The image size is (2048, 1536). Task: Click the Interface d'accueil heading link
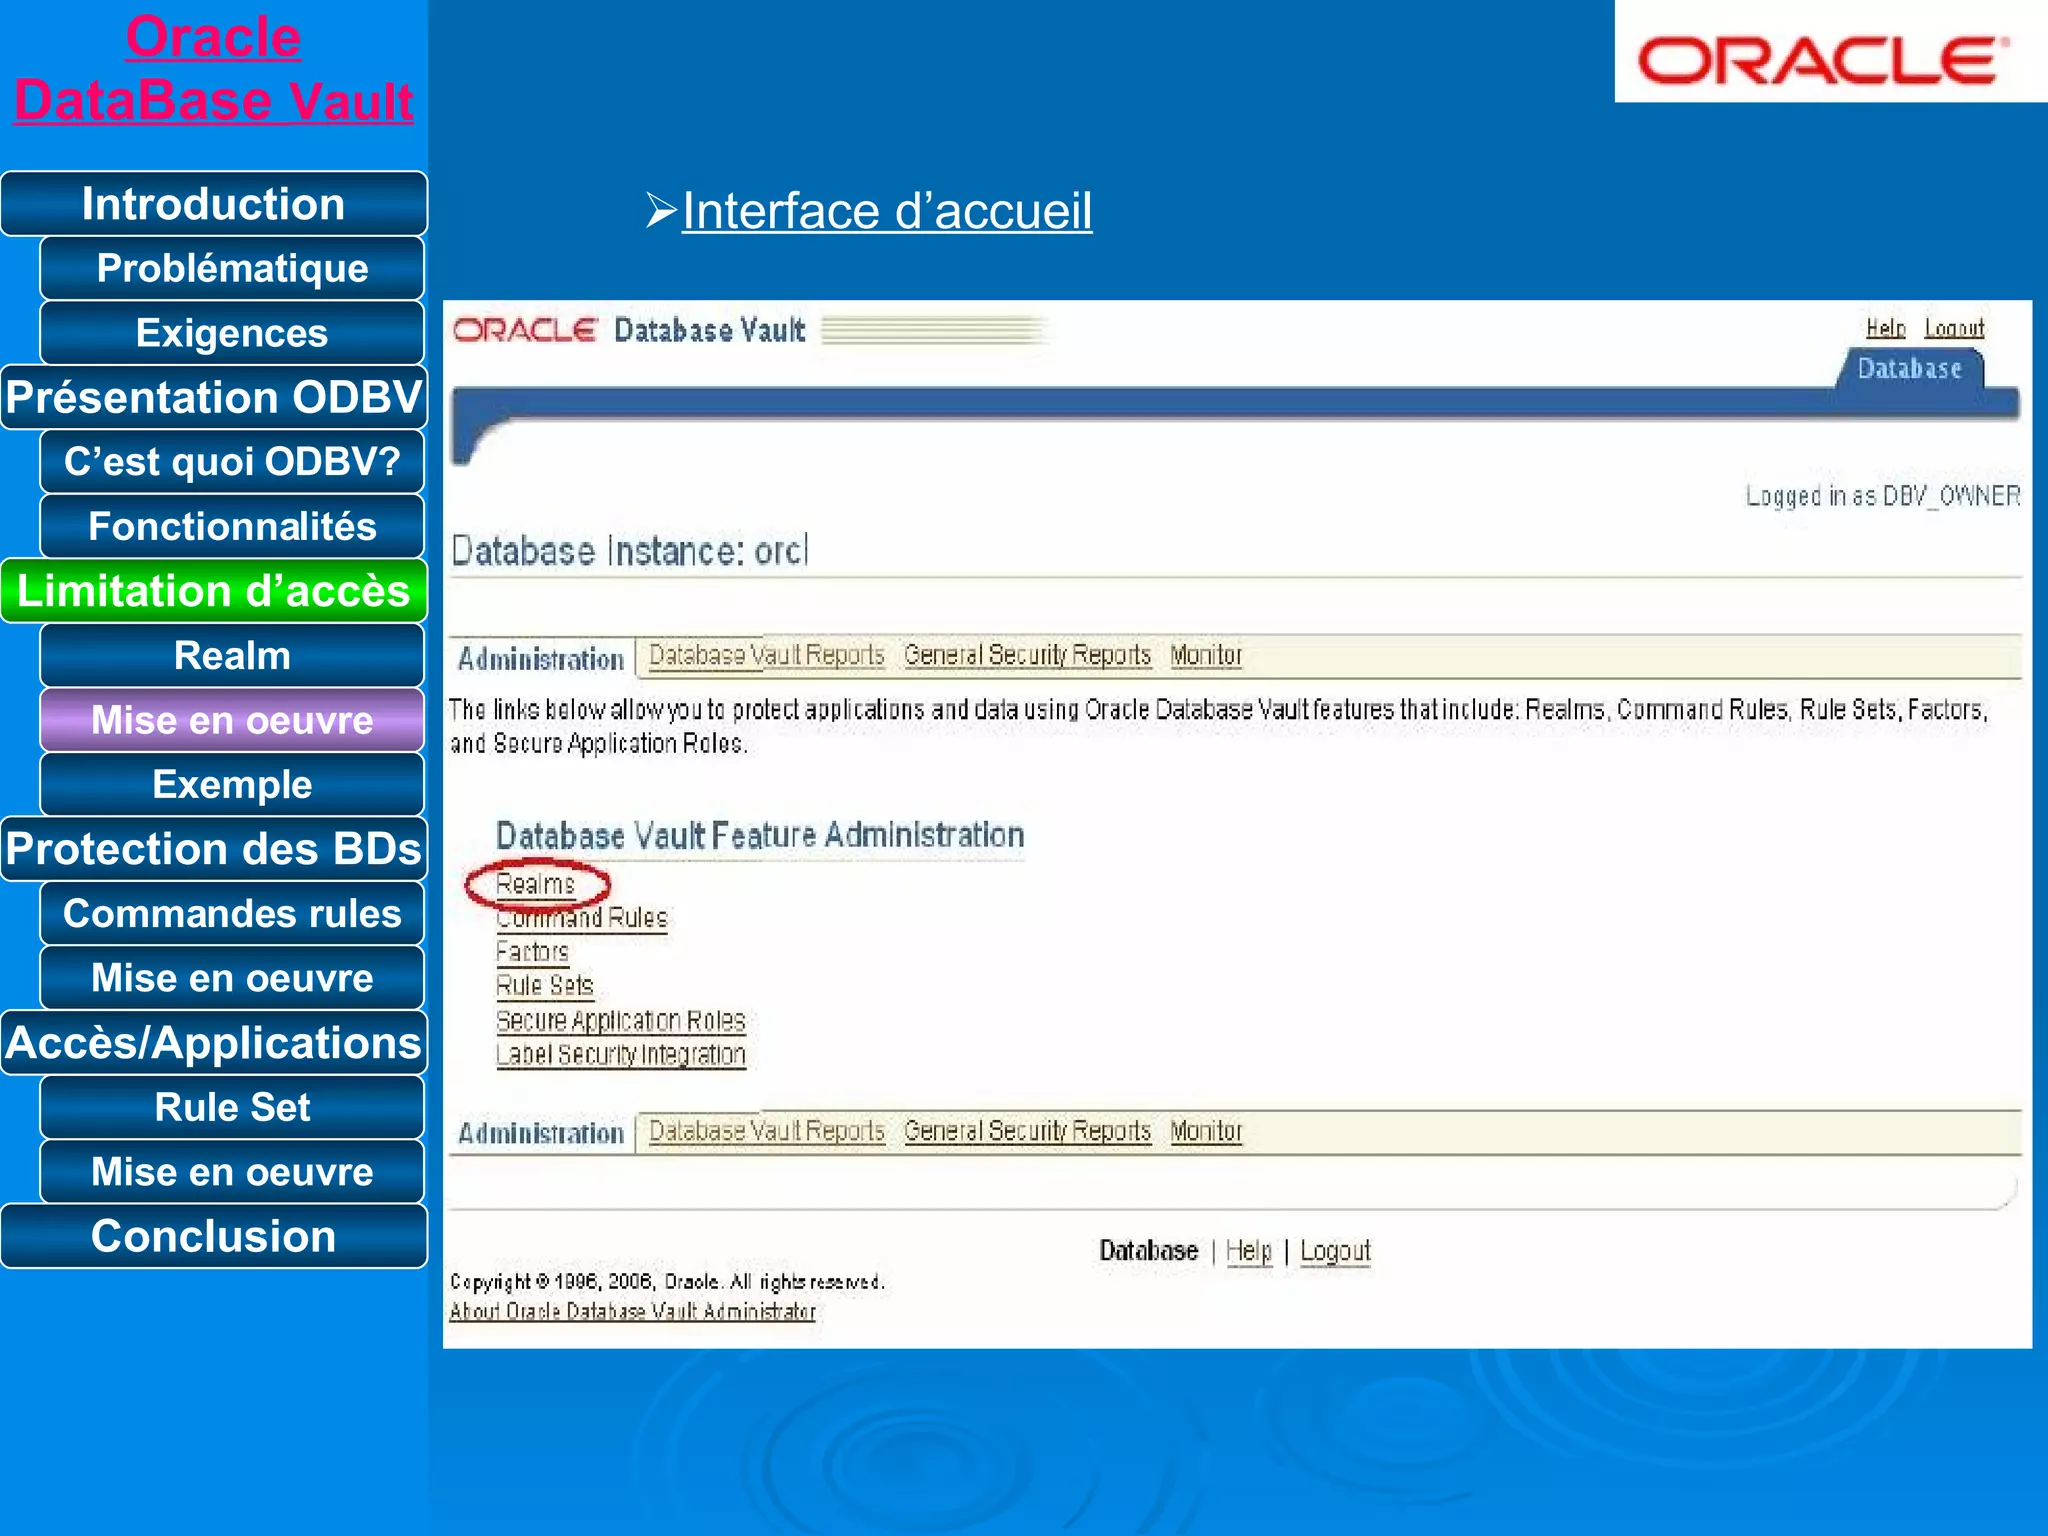(x=886, y=211)
